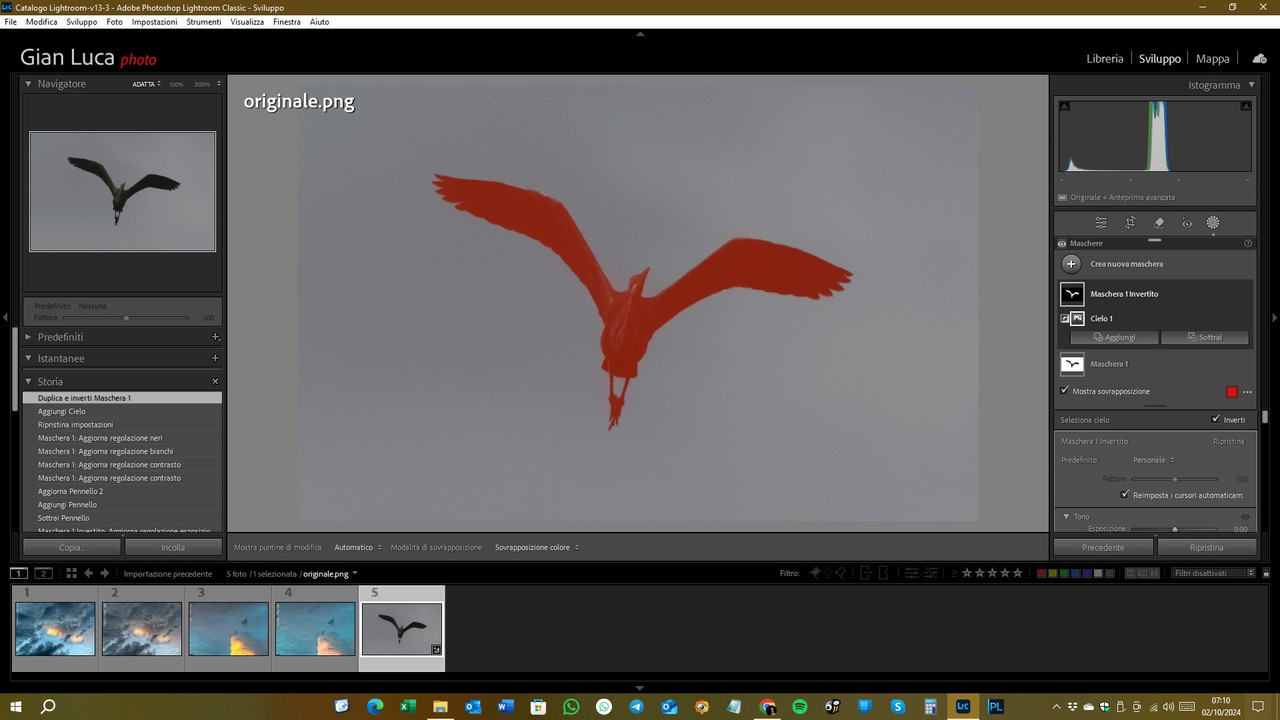The height and width of the screenshot is (720, 1280).
Task: Collapse the Tono section triangle
Action: click(x=1067, y=517)
